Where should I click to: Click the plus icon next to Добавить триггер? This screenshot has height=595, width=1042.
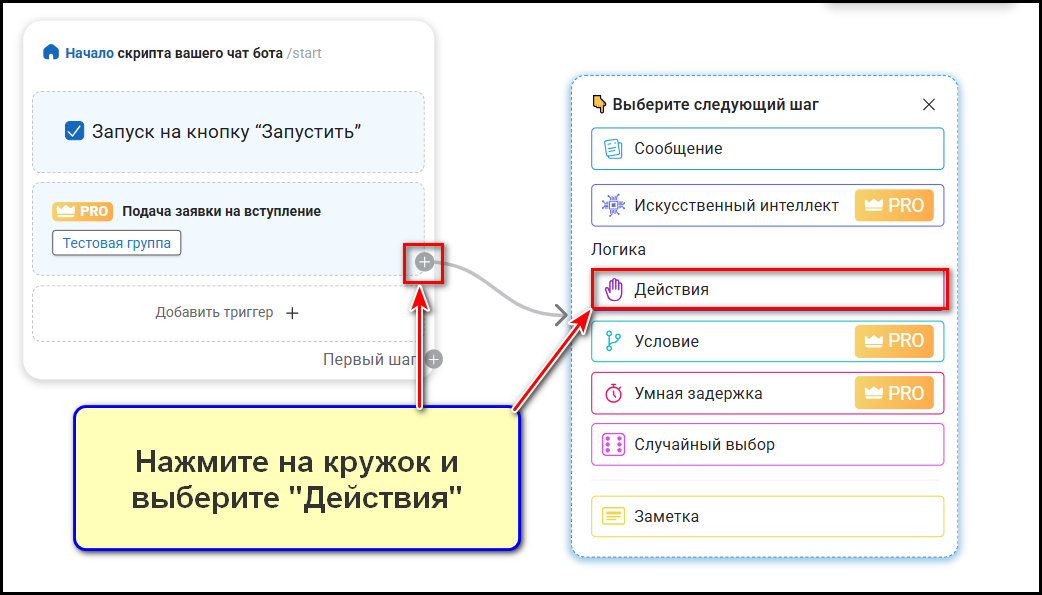[x=292, y=313]
